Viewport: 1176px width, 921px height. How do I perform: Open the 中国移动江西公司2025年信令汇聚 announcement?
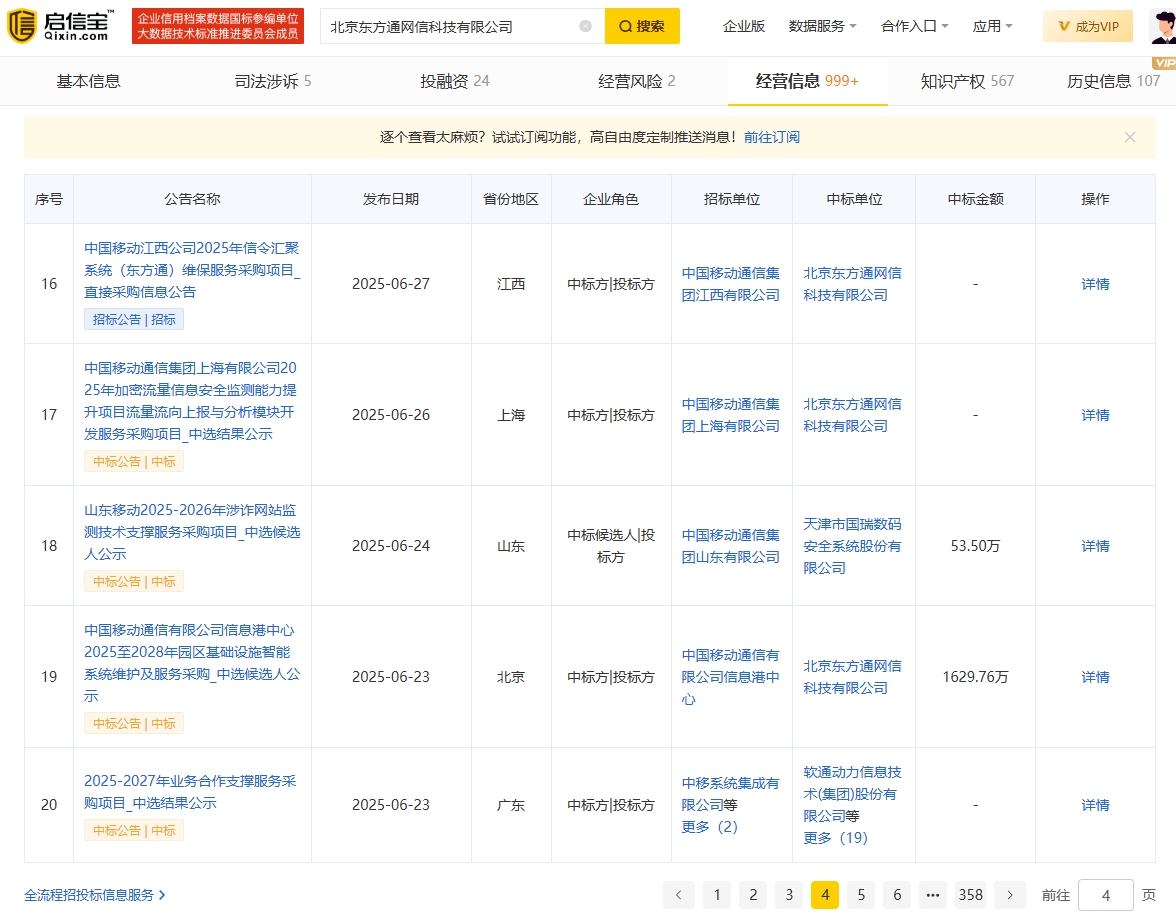(x=192, y=269)
